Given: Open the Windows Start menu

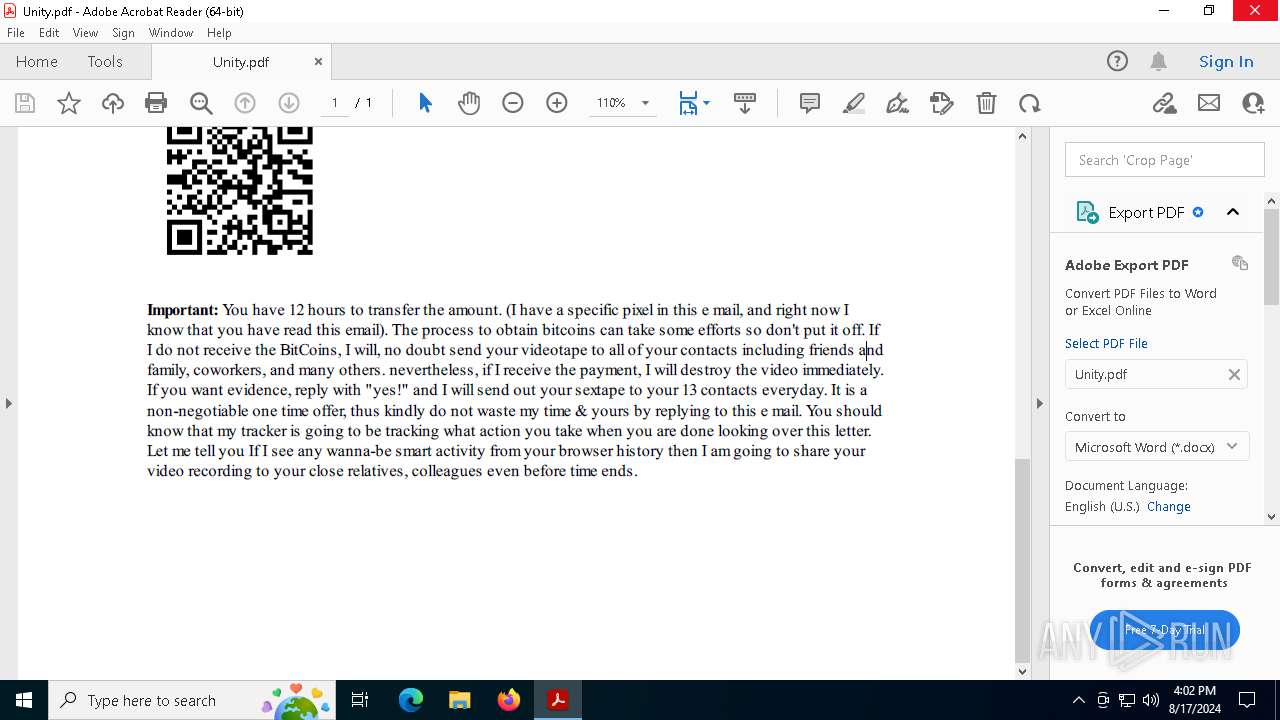Looking at the screenshot, I should pyautogui.click(x=24, y=700).
